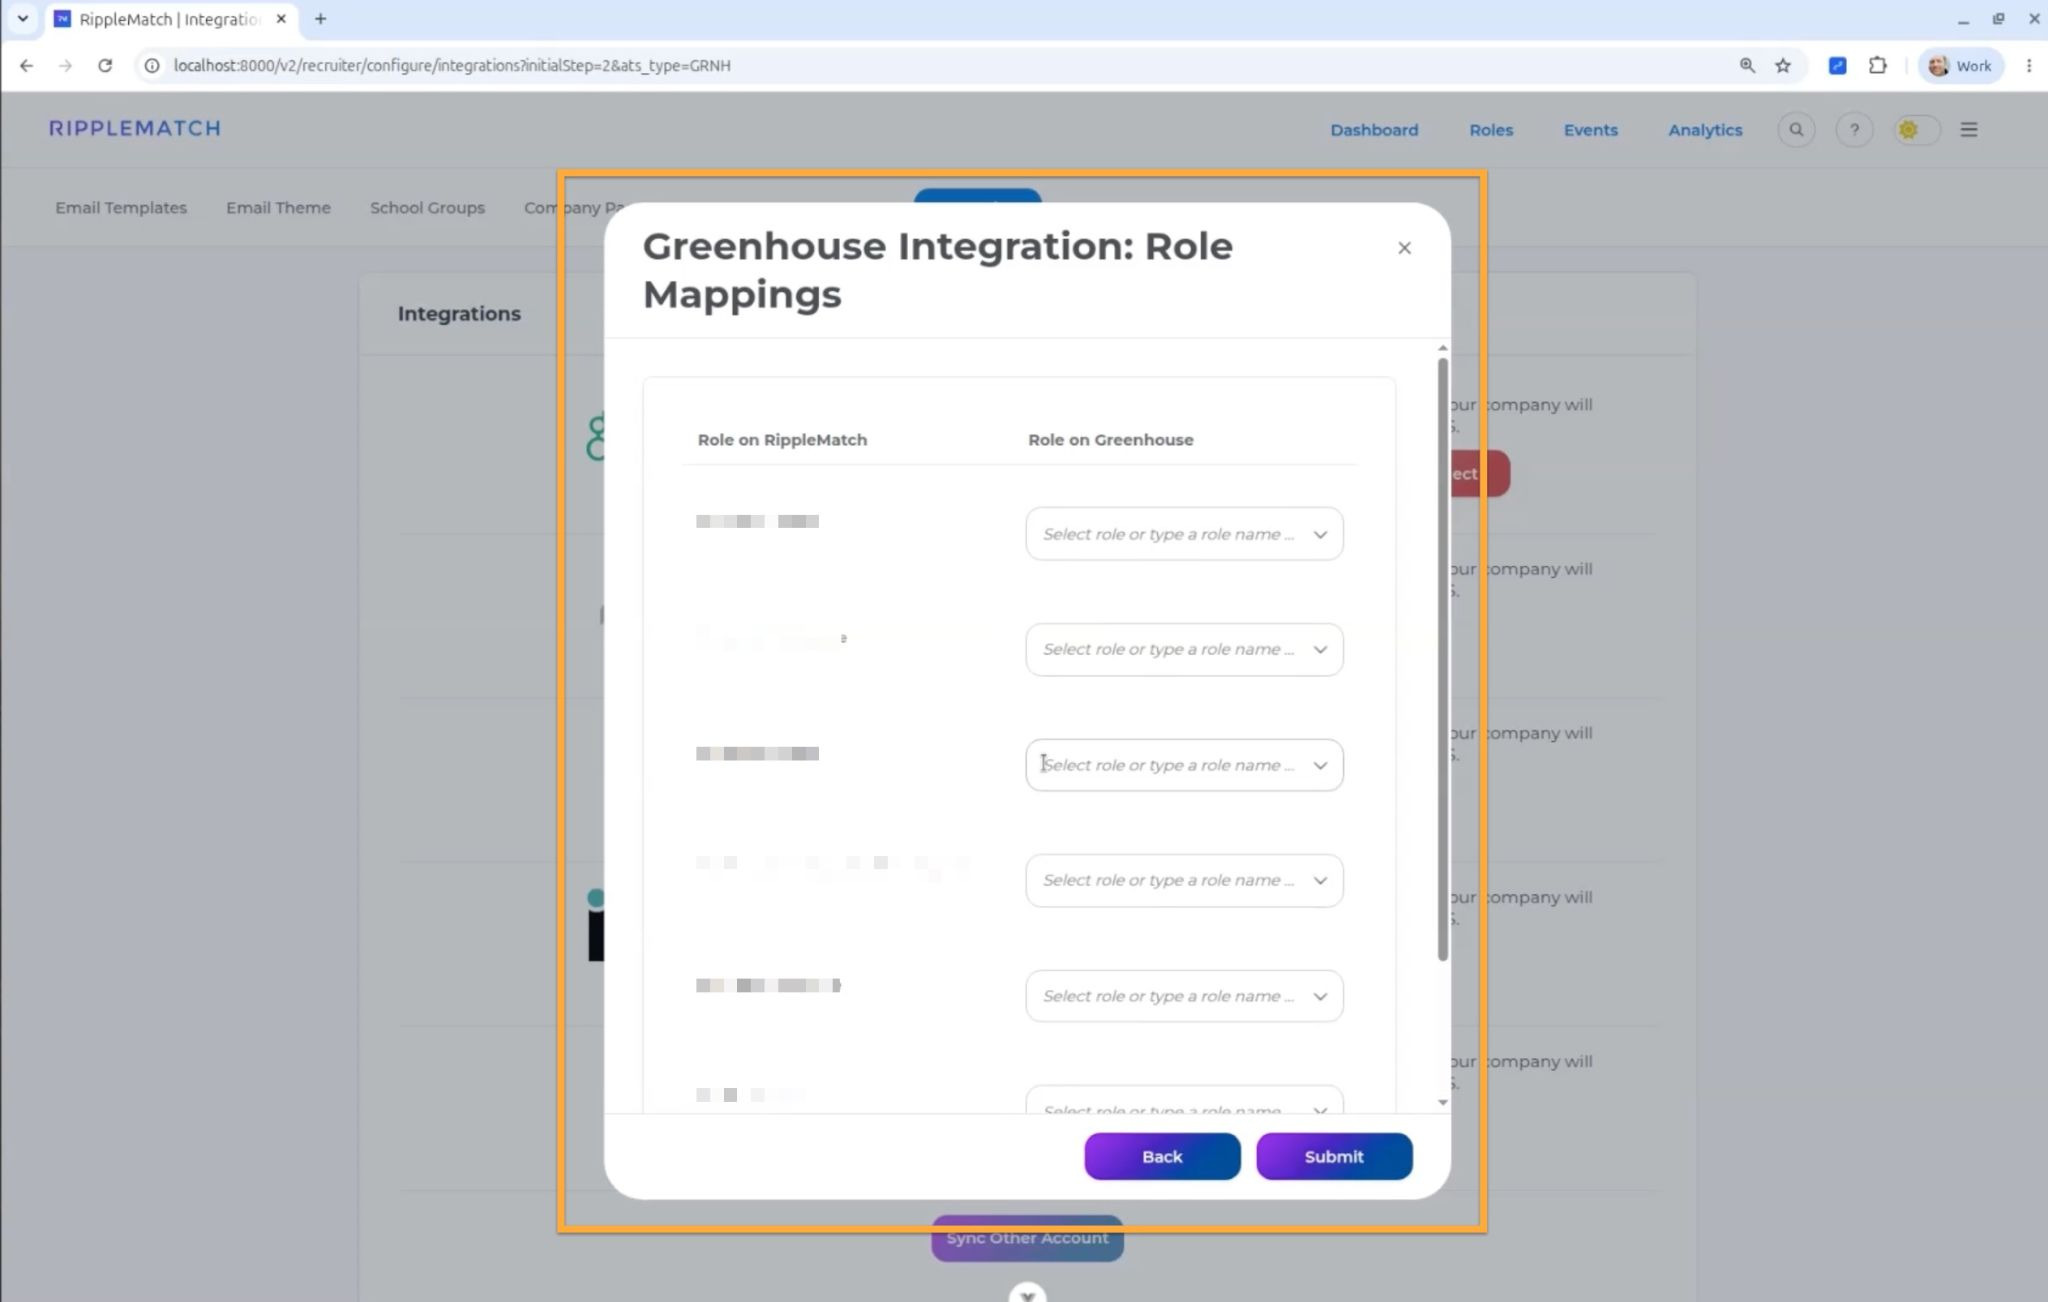This screenshot has width=2048, height=1302.
Task: Bookmark page with star icon
Action: [1783, 65]
